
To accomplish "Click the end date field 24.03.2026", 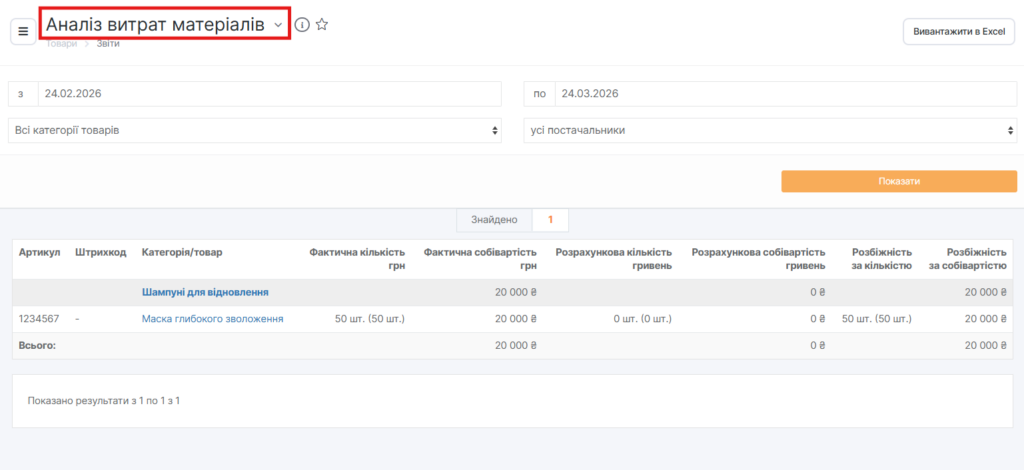I will point(785,94).
